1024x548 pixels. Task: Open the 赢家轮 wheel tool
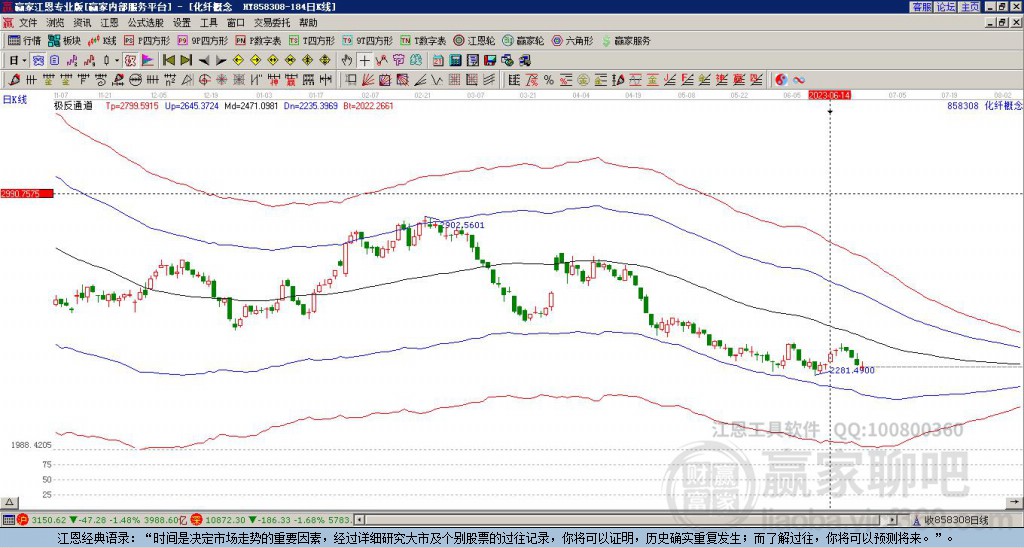(x=523, y=40)
